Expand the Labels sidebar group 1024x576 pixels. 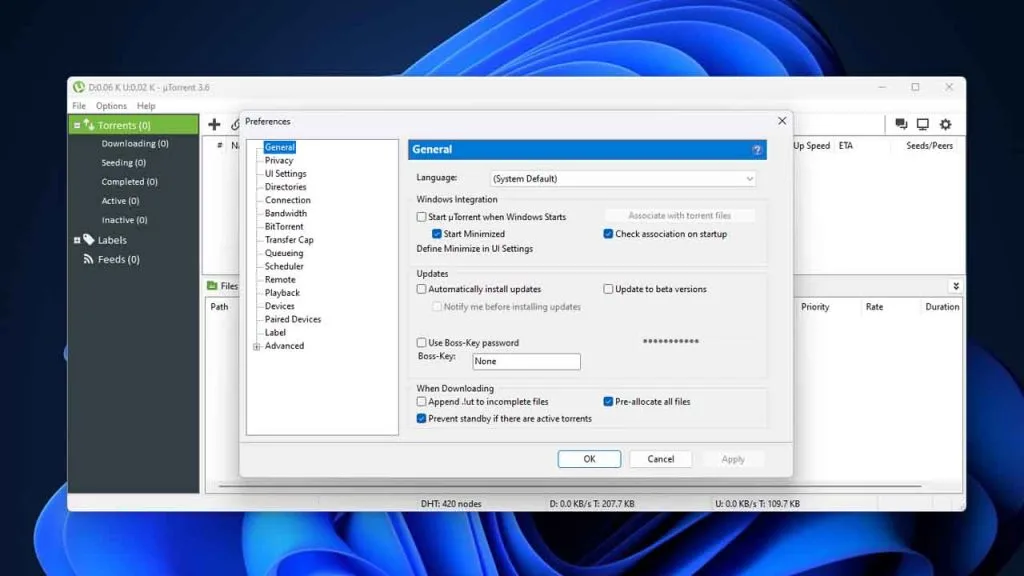coord(77,240)
